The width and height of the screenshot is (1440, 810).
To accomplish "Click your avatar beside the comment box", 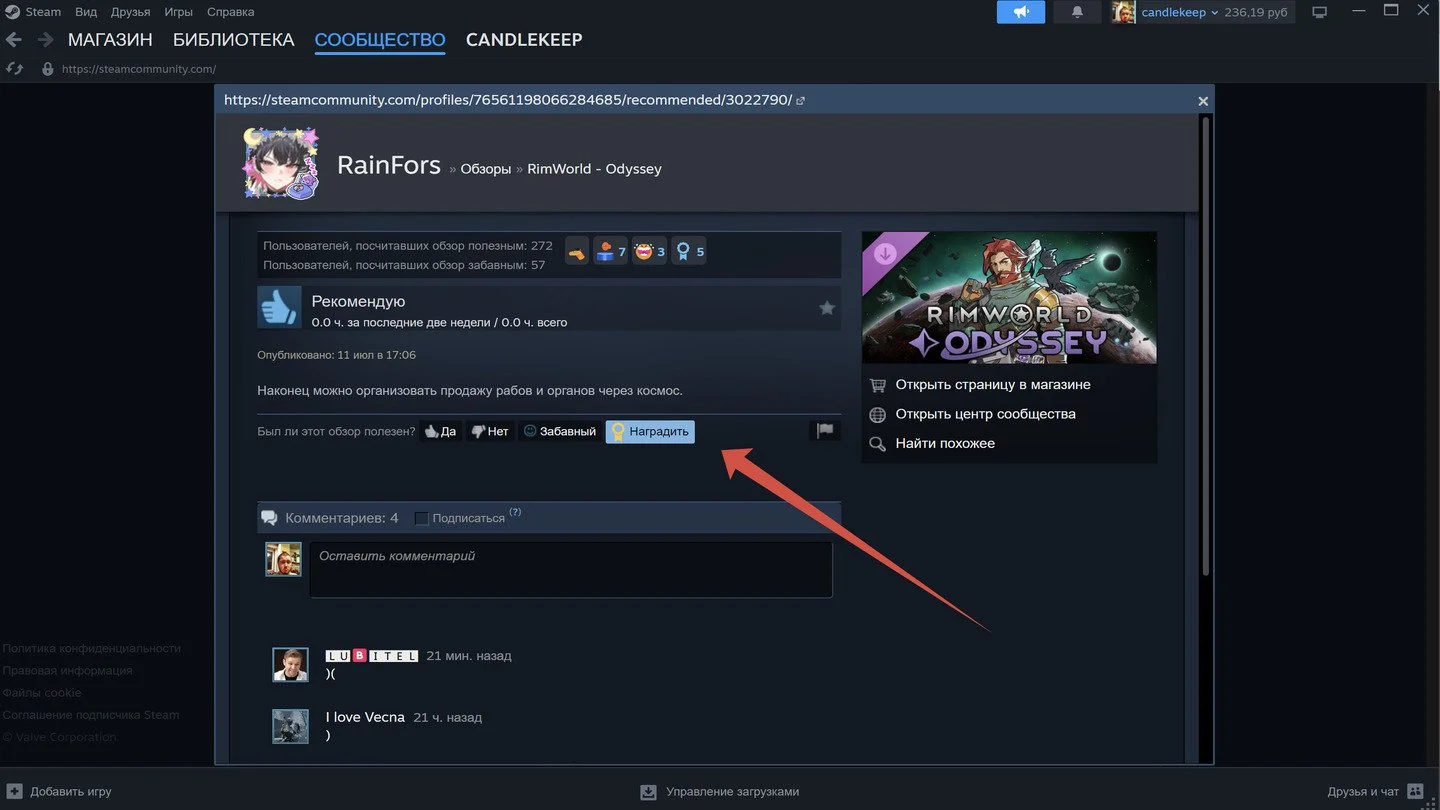I will tap(283, 559).
